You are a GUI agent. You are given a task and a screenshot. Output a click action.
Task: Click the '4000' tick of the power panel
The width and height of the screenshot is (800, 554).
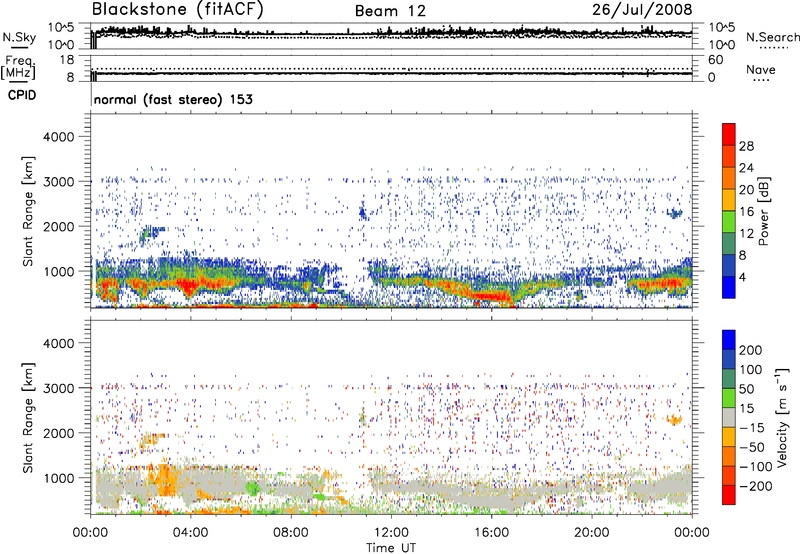tap(58, 137)
